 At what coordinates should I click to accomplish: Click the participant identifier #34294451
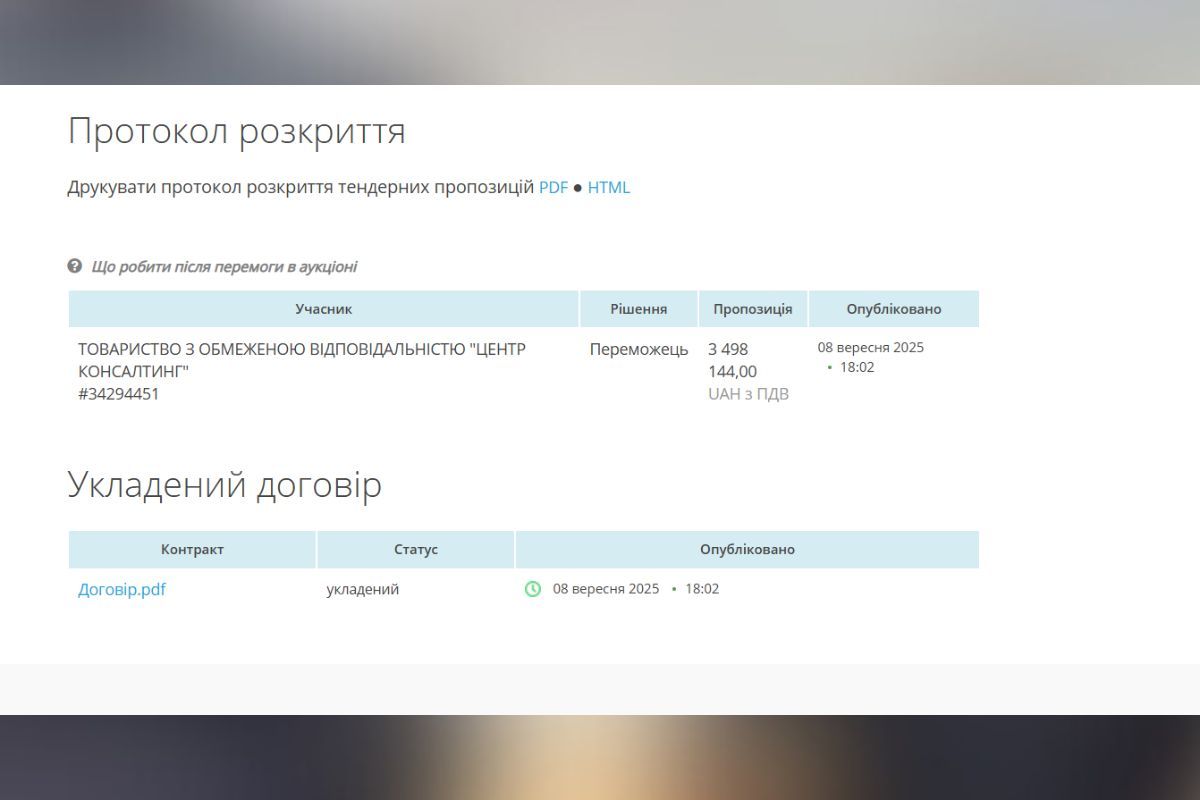[x=120, y=393]
